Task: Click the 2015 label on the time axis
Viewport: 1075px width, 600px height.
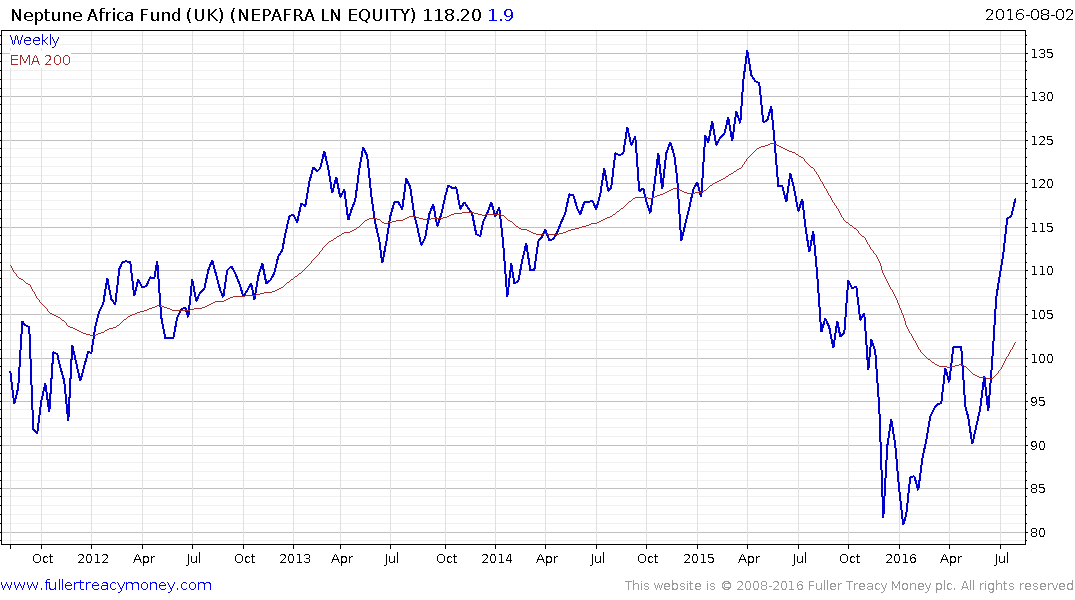Action: (x=699, y=558)
